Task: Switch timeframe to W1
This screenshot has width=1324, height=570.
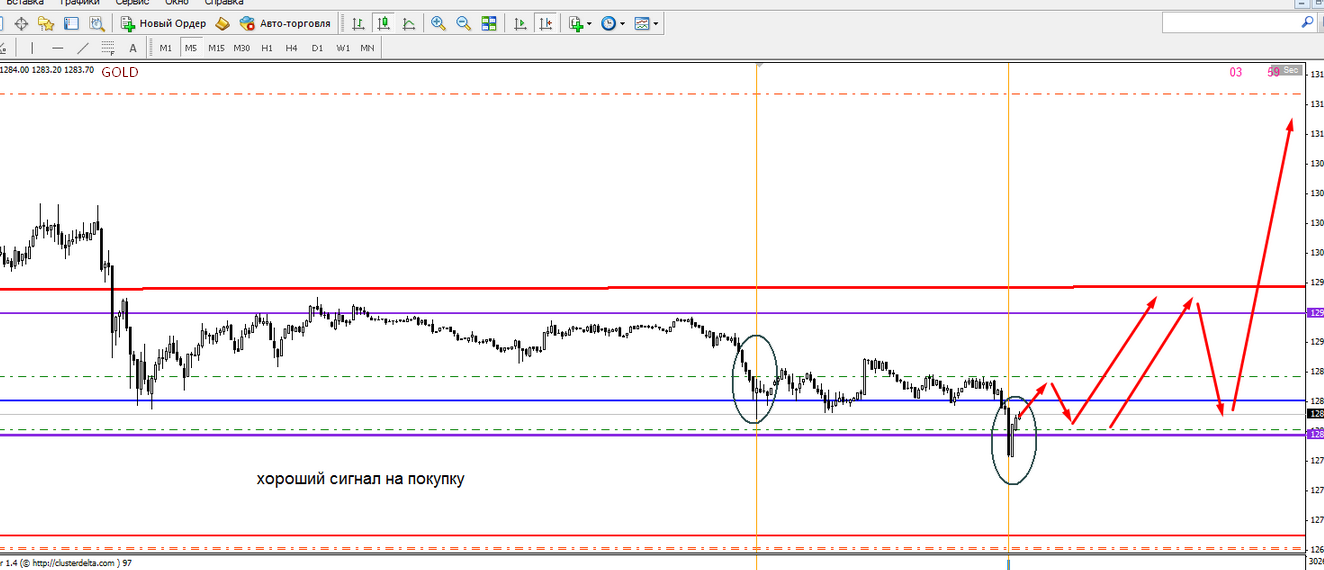Action: coord(343,47)
